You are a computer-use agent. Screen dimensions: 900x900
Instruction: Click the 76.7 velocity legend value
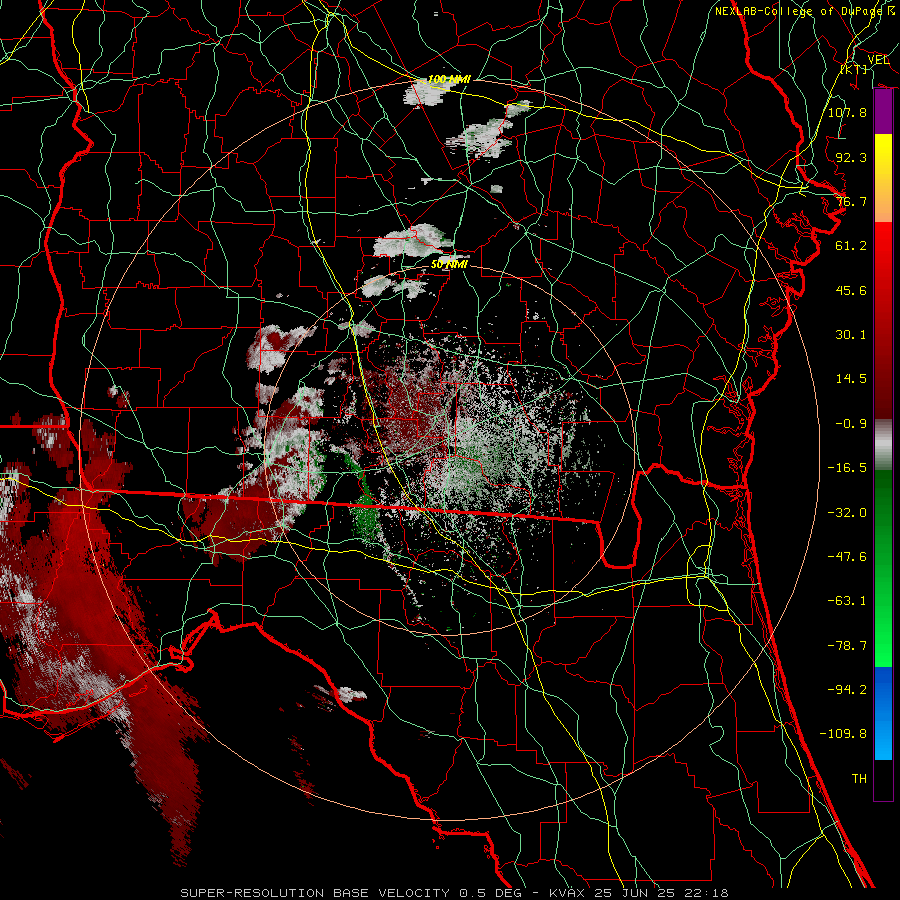pyautogui.click(x=851, y=201)
